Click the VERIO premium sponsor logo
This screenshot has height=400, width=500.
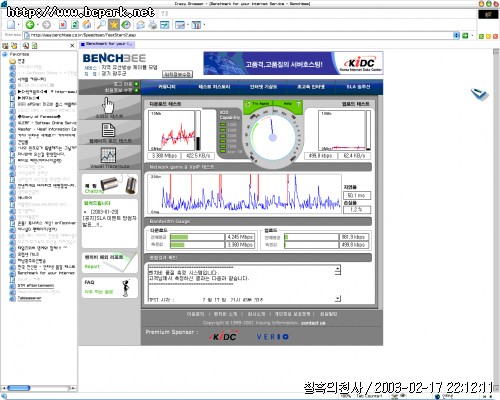tap(272, 337)
